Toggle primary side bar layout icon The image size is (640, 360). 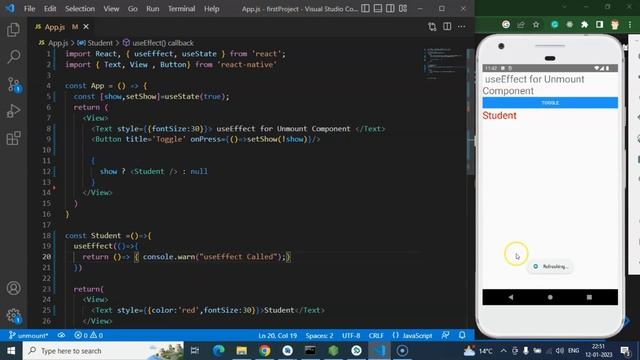tap(366, 9)
